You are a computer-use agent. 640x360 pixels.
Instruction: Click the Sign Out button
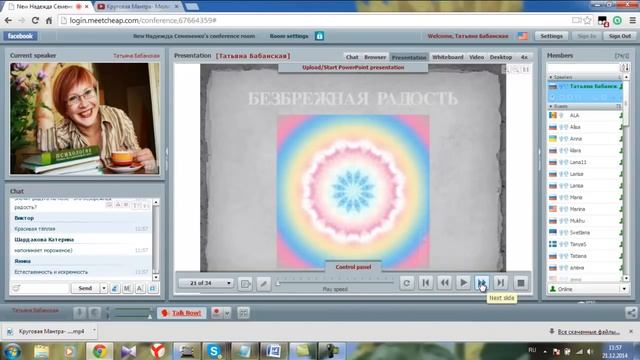620,36
